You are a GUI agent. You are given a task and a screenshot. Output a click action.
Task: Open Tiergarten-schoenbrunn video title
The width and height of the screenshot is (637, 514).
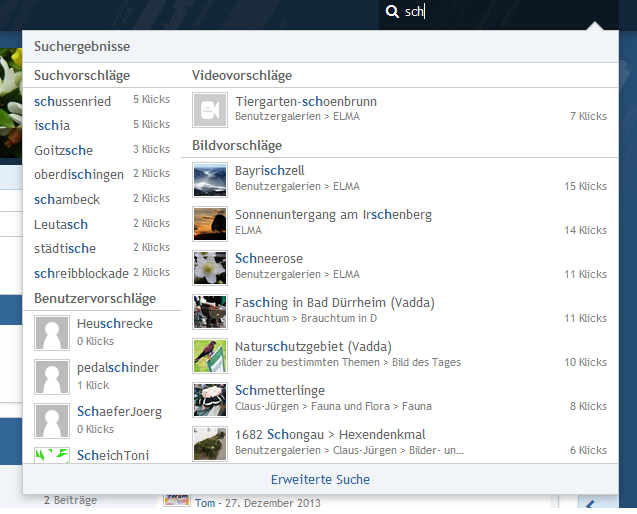point(306,101)
